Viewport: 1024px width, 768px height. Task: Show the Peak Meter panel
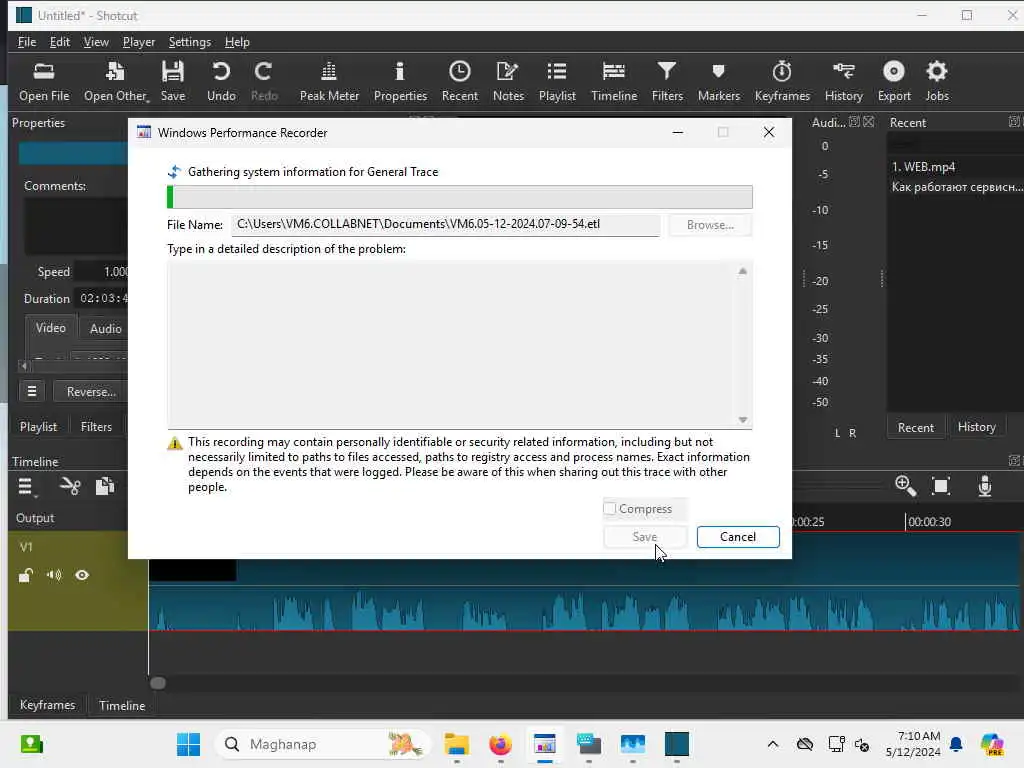[329, 81]
